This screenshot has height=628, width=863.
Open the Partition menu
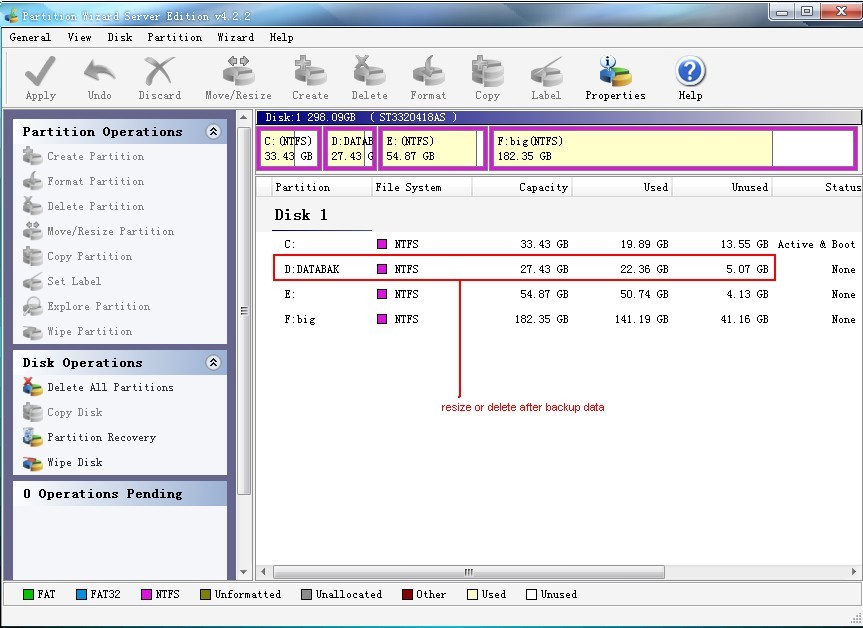pos(174,37)
